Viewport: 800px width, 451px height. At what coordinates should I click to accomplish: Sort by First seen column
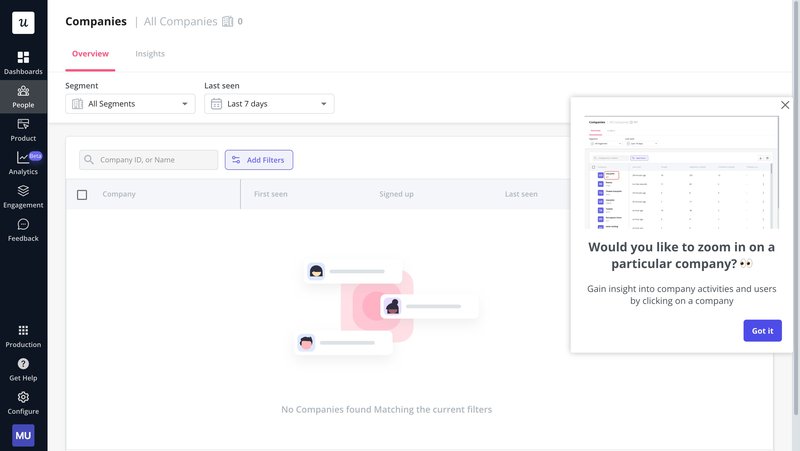click(x=270, y=194)
